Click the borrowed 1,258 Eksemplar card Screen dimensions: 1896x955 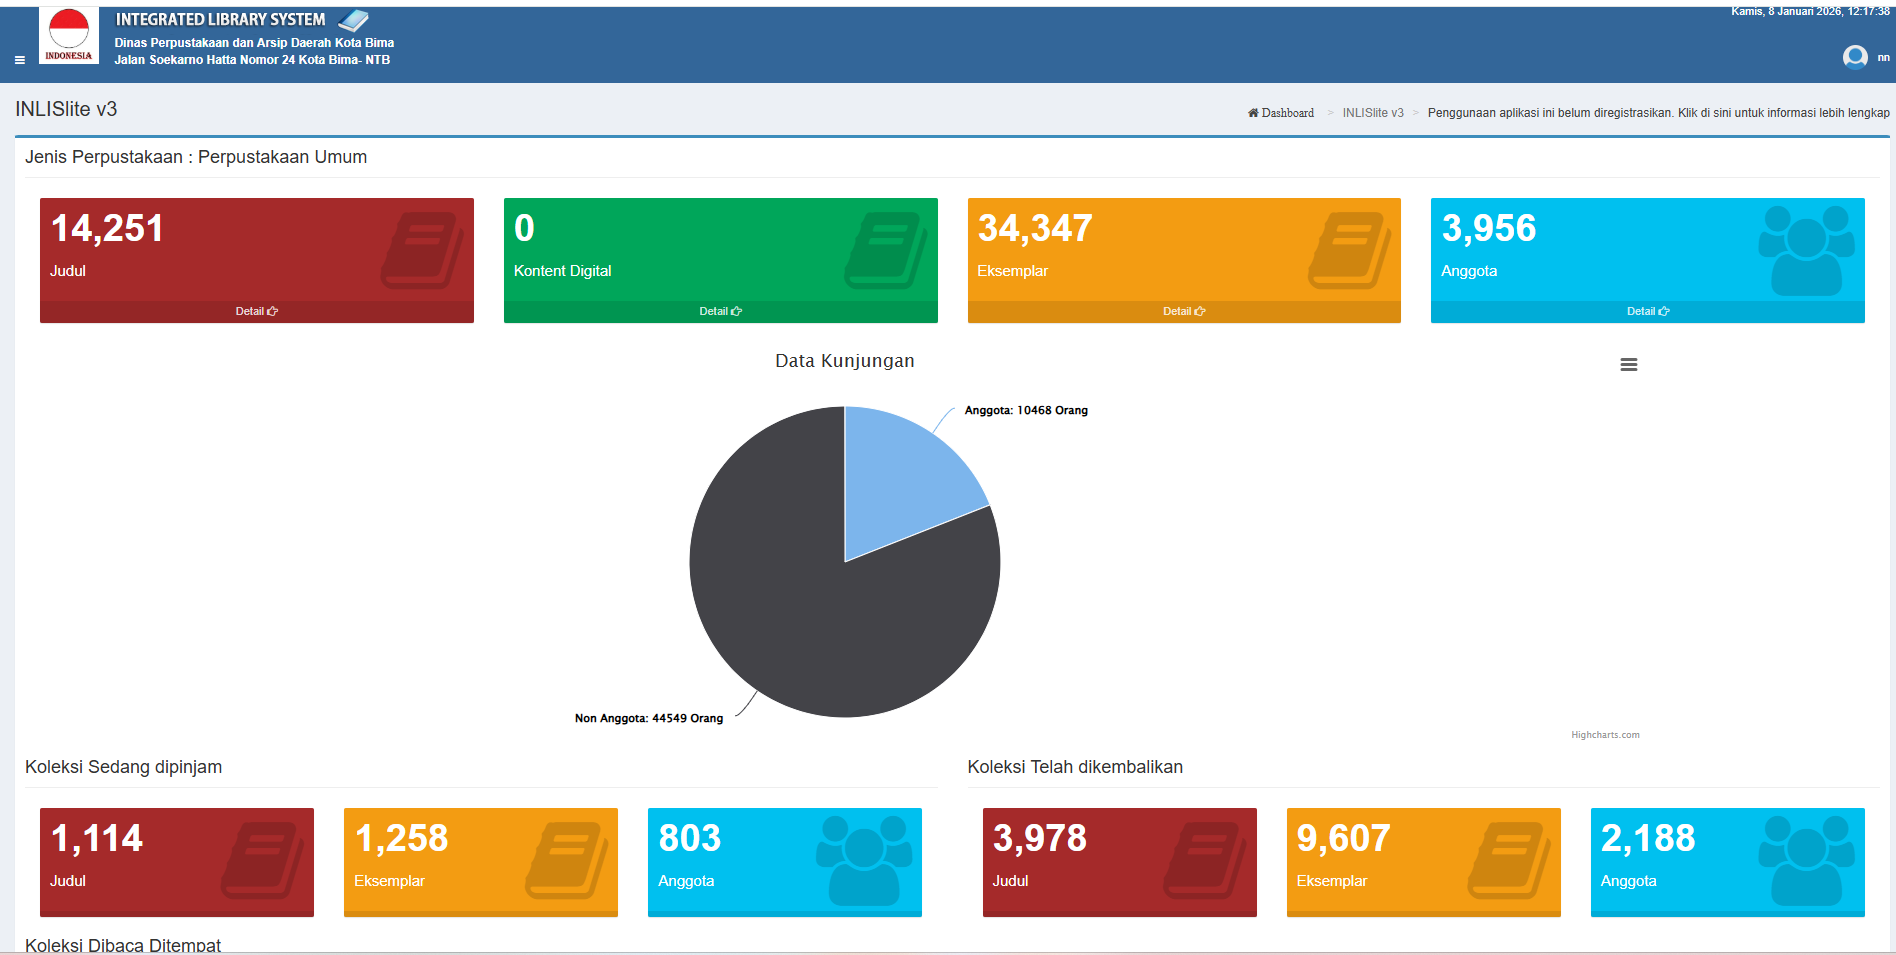coord(480,862)
